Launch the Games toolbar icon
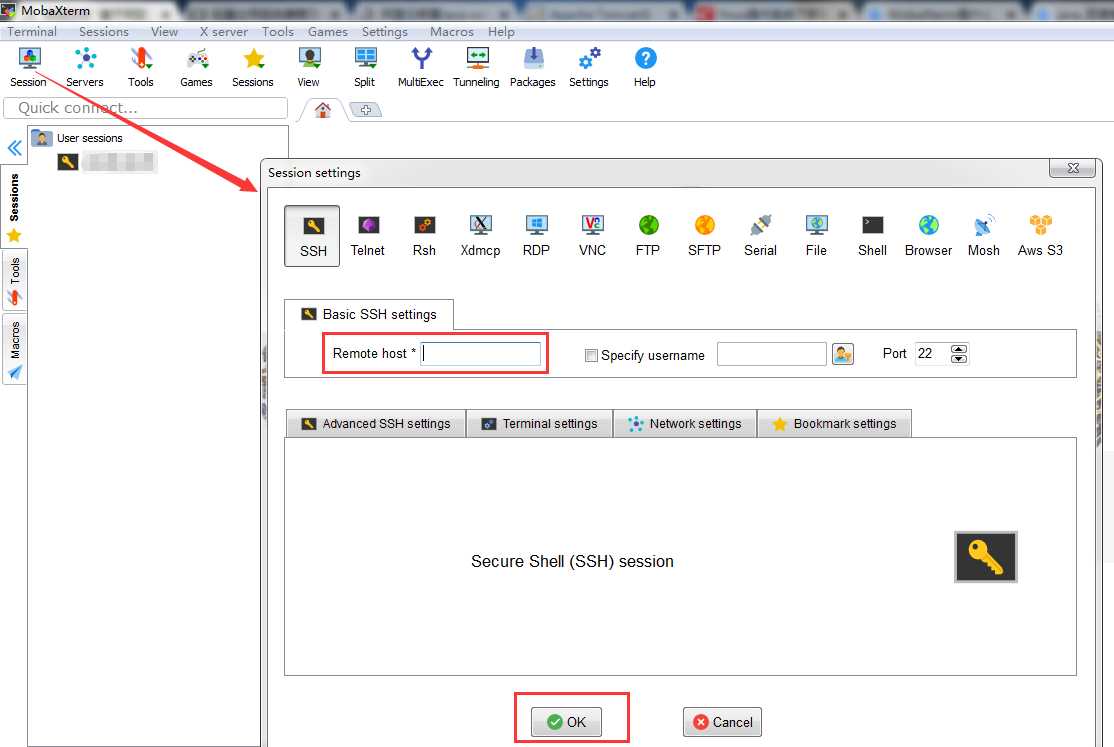The image size is (1114, 747). click(196, 68)
